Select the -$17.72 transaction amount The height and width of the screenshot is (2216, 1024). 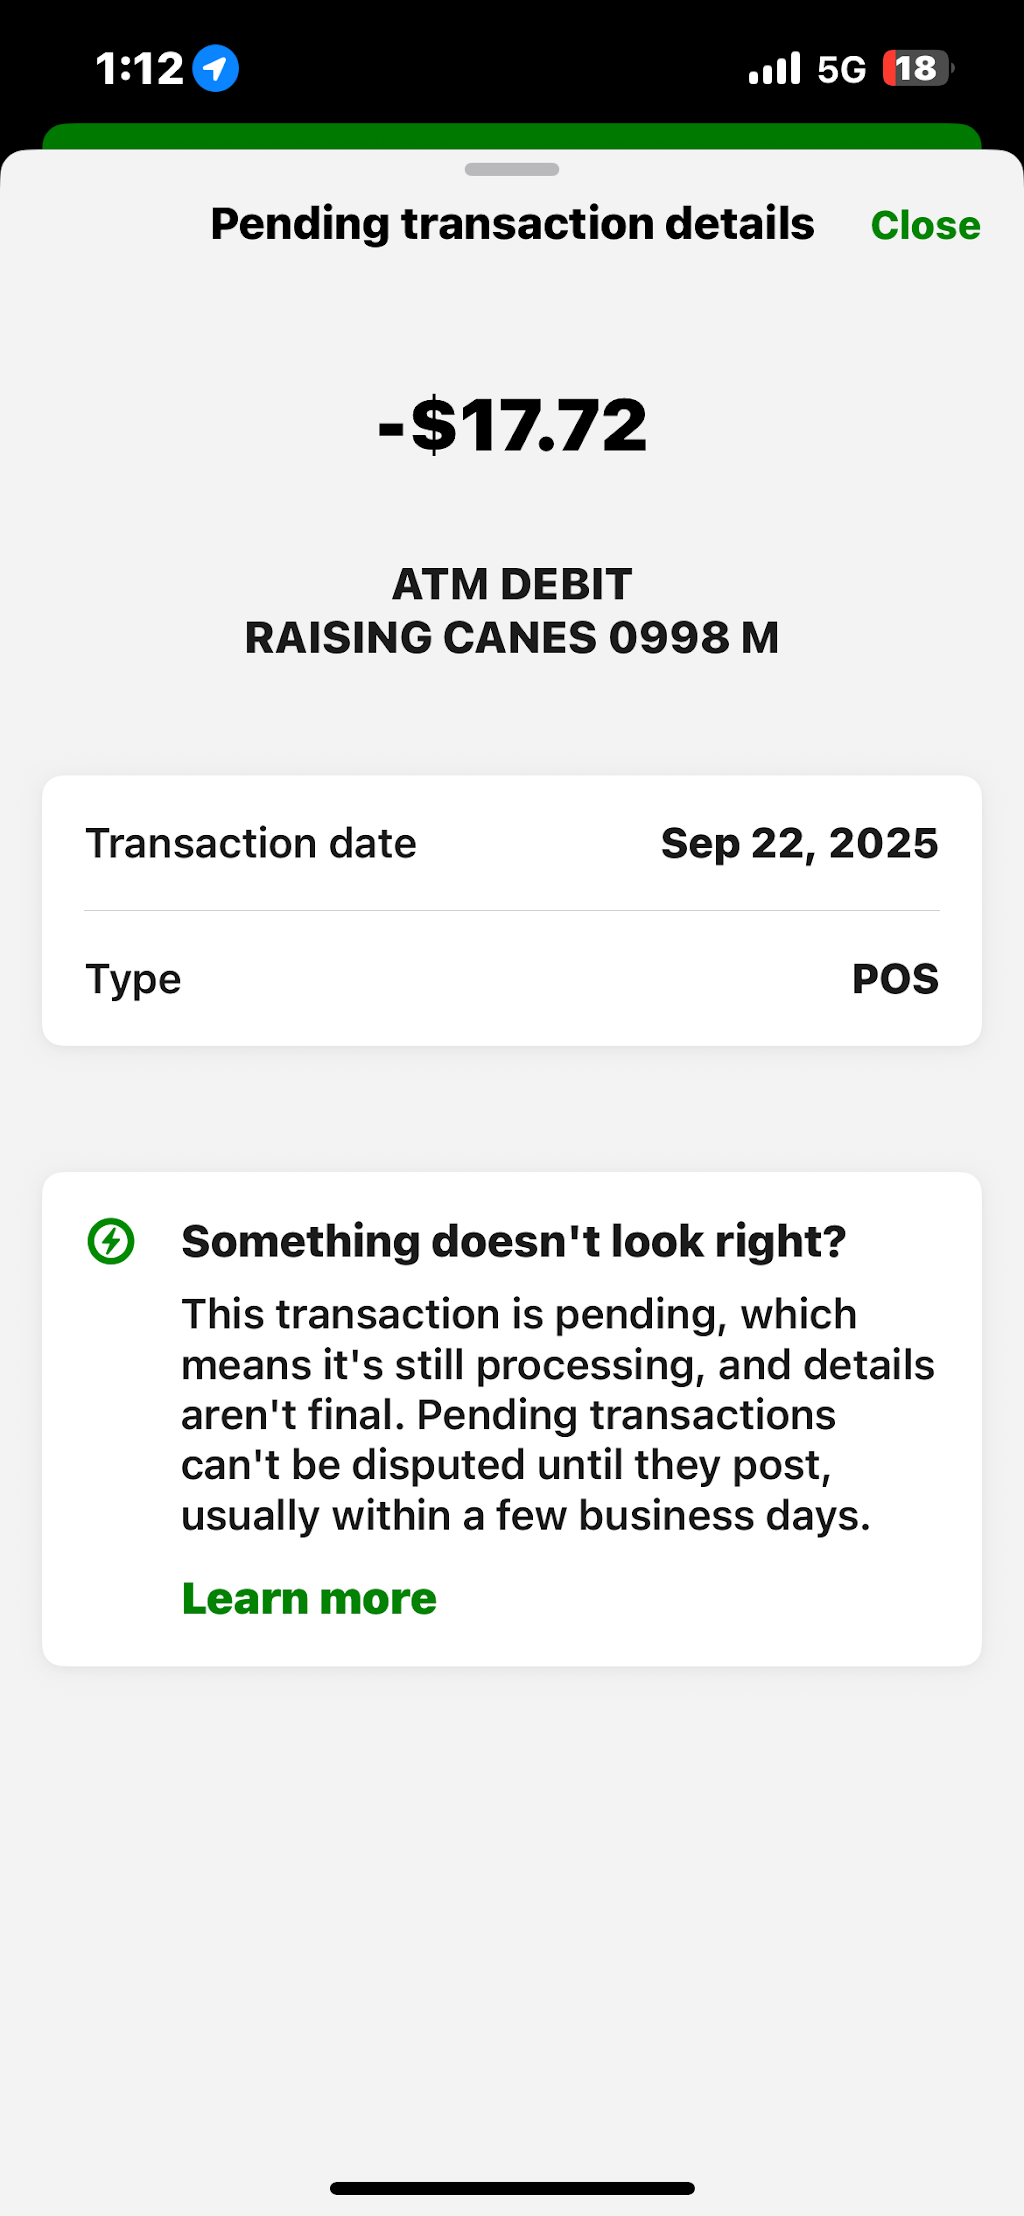(512, 425)
